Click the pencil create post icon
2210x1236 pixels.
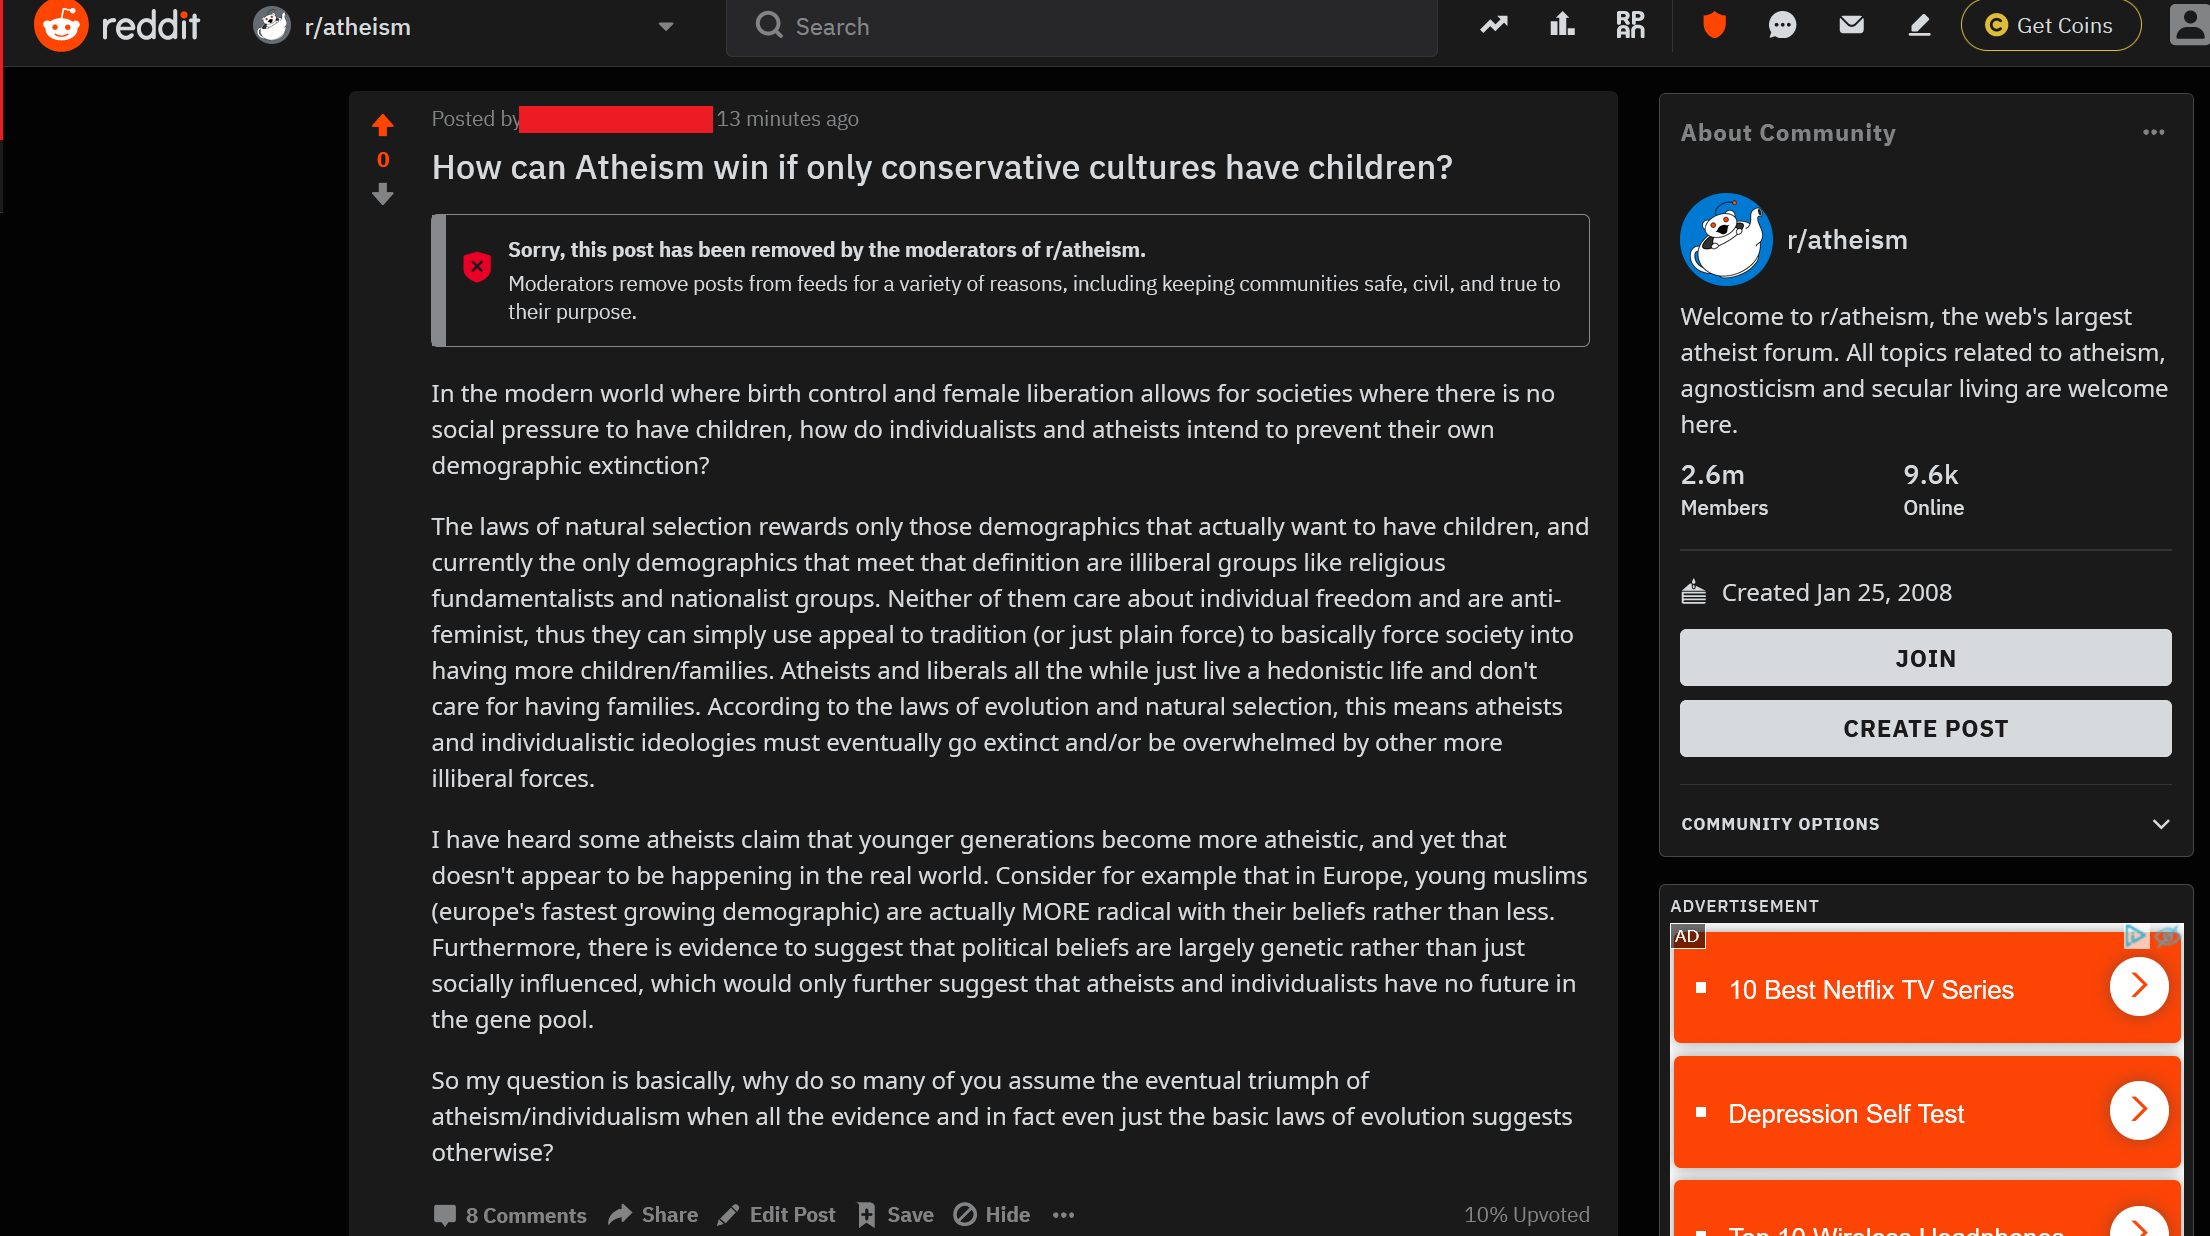click(1919, 25)
